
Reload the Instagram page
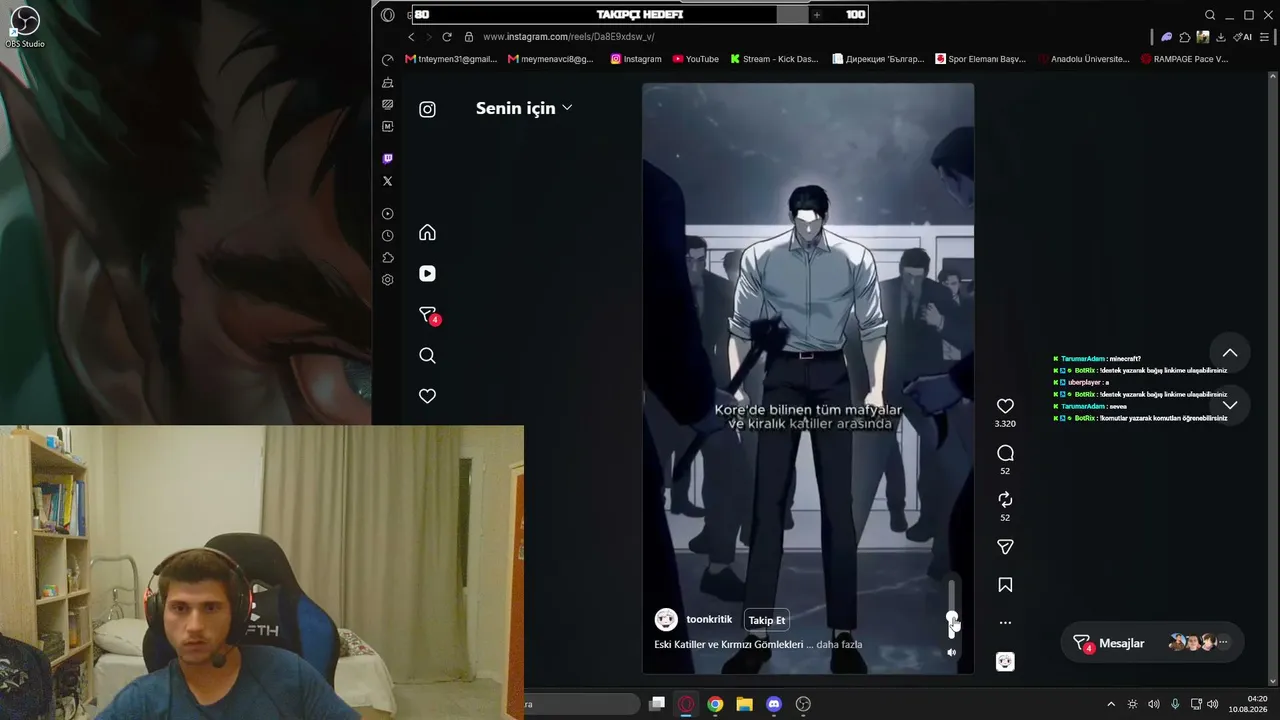(x=447, y=37)
